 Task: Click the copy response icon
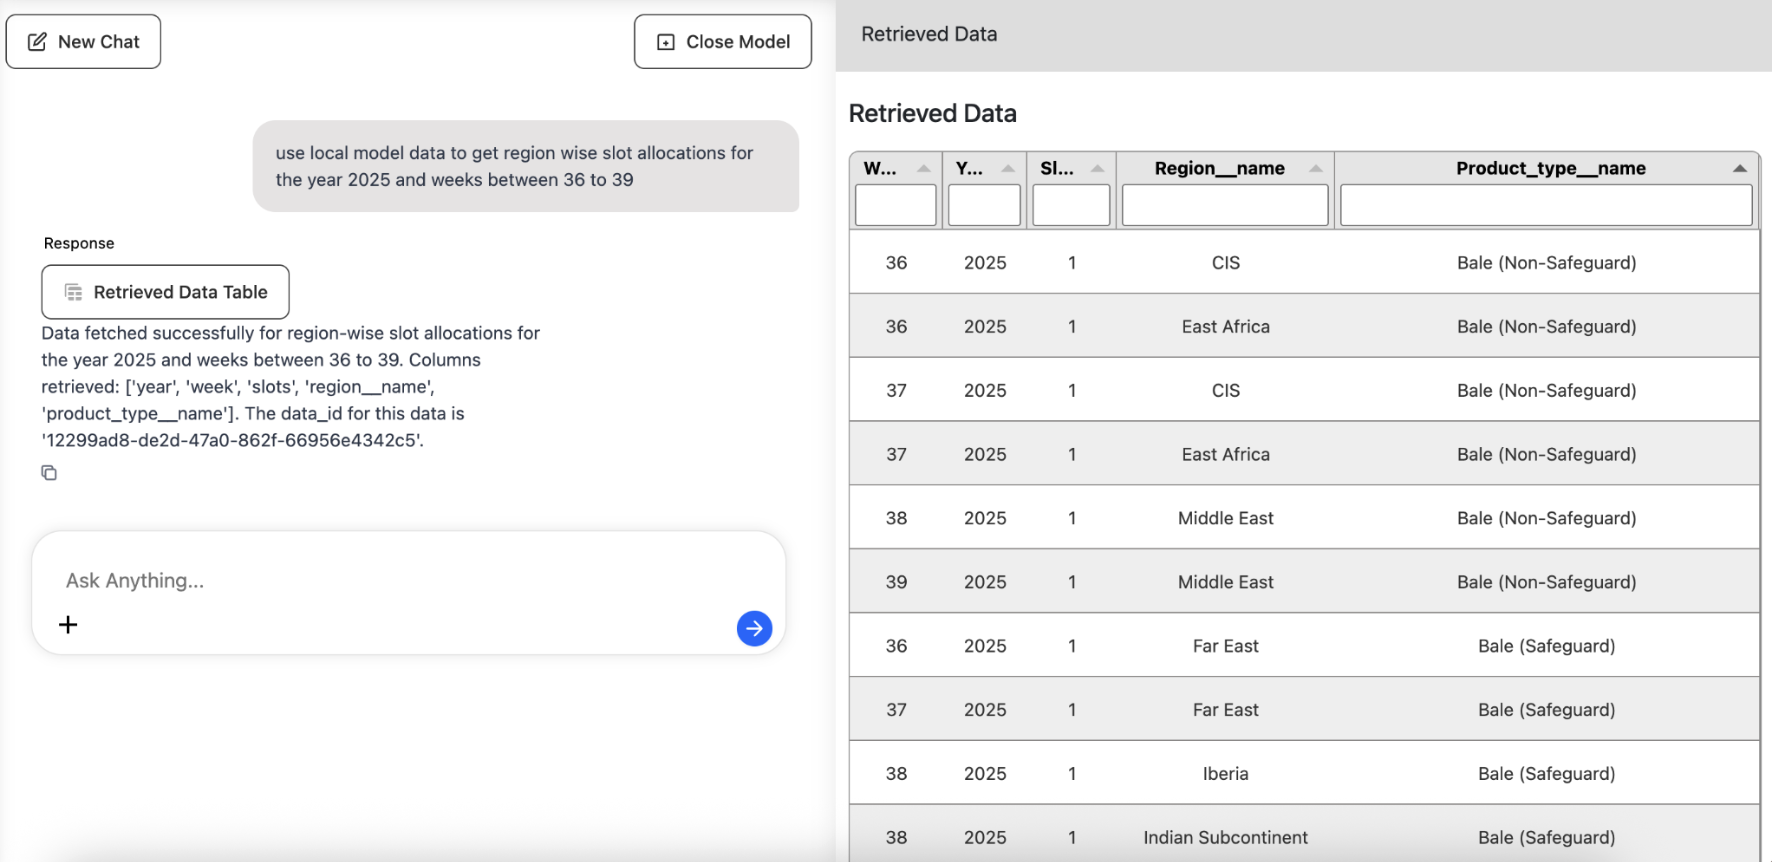pos(49,473)
